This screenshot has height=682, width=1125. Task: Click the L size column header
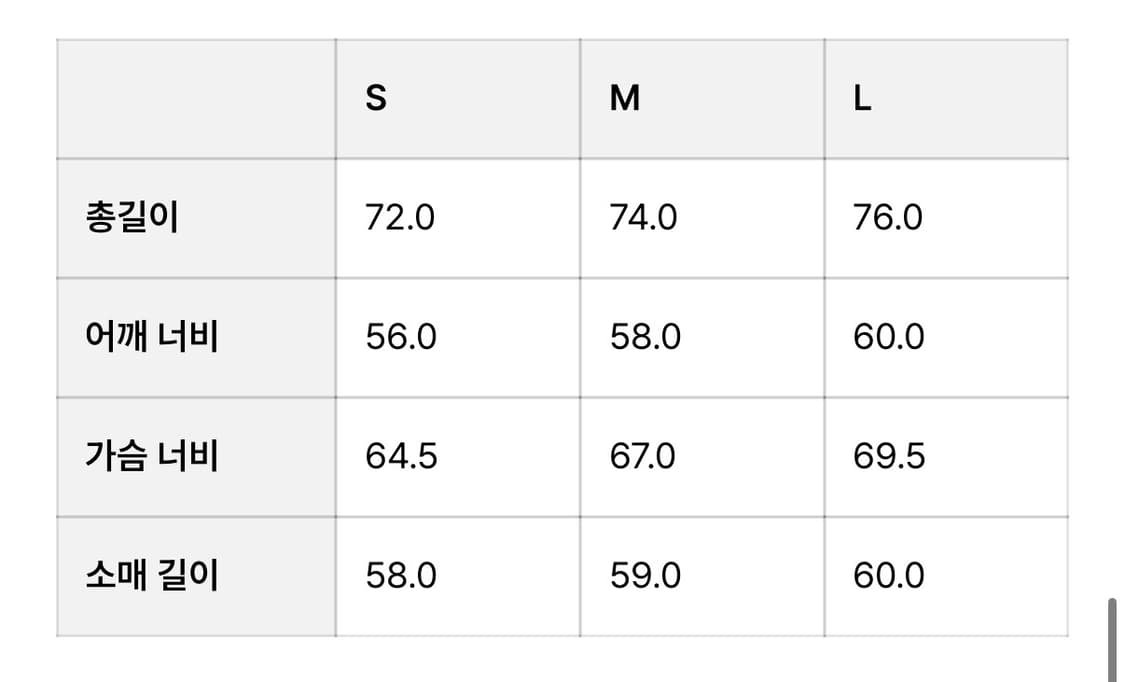(x=862, y=98)
